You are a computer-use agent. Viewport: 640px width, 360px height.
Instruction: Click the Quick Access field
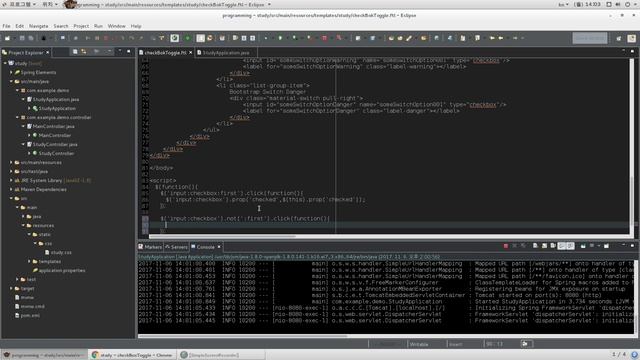coord(590,38)
